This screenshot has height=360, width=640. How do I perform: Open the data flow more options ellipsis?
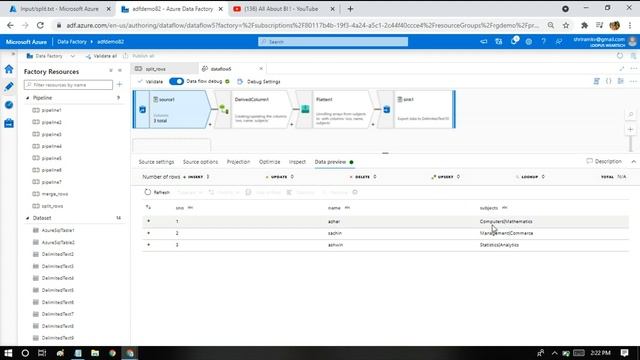[633, 81]
